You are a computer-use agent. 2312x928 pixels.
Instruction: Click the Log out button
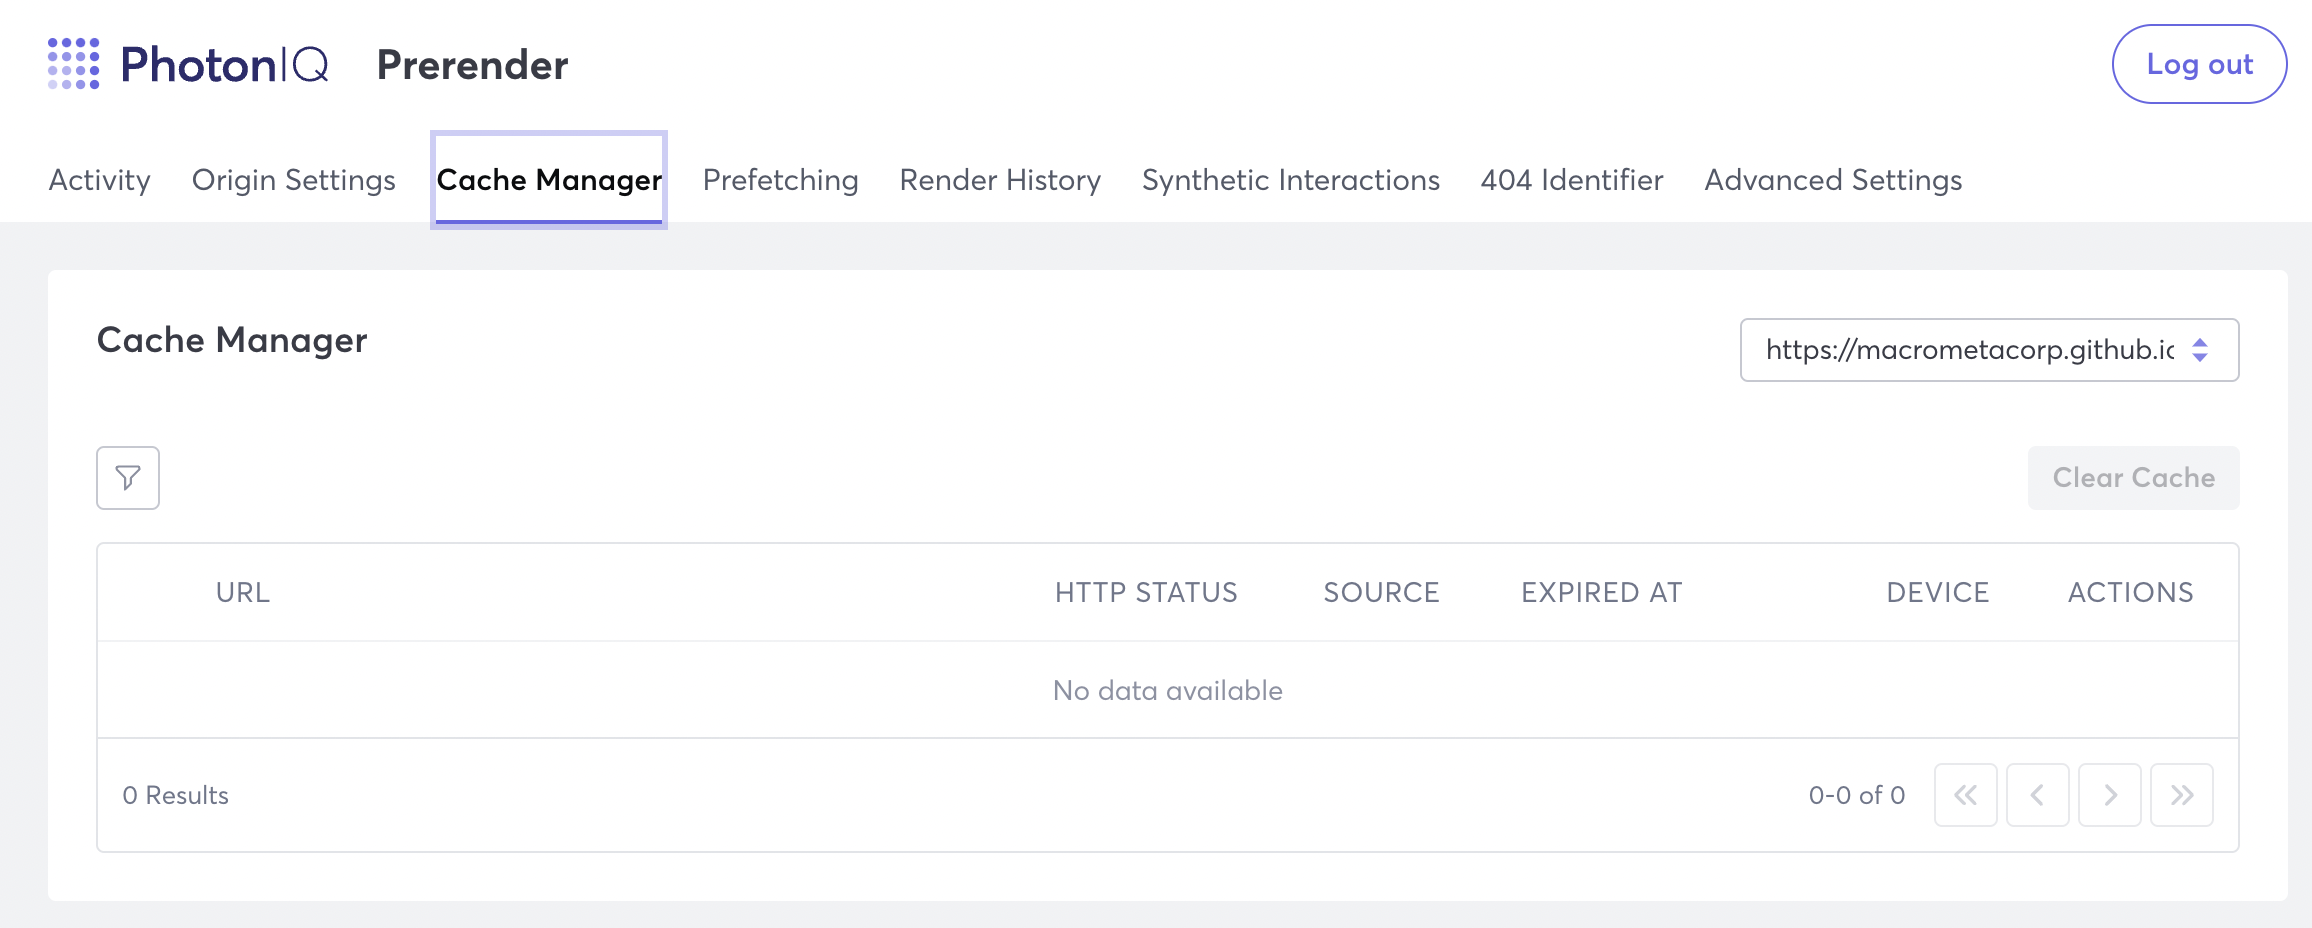(2199, 63)
